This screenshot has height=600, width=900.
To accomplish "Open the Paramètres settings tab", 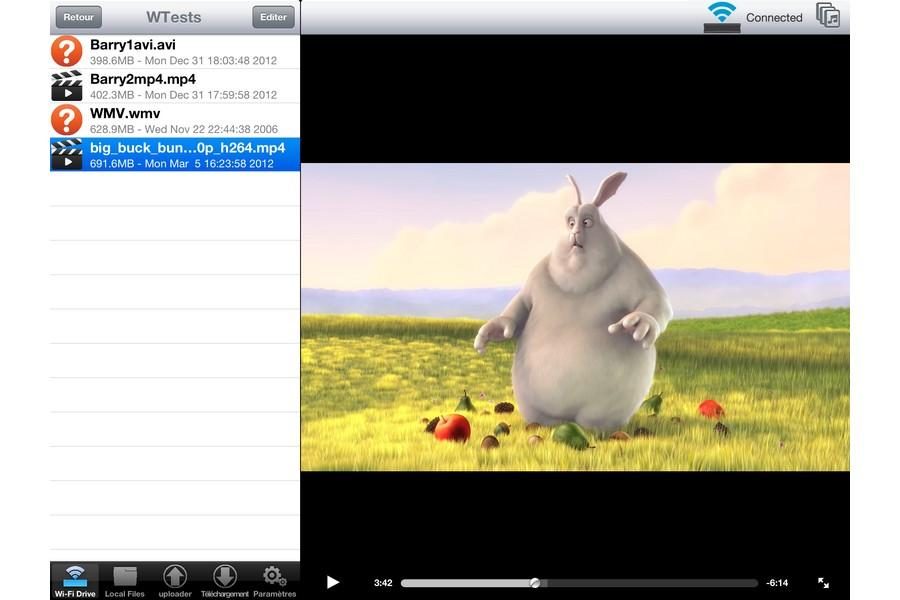I will coord(274,581).
